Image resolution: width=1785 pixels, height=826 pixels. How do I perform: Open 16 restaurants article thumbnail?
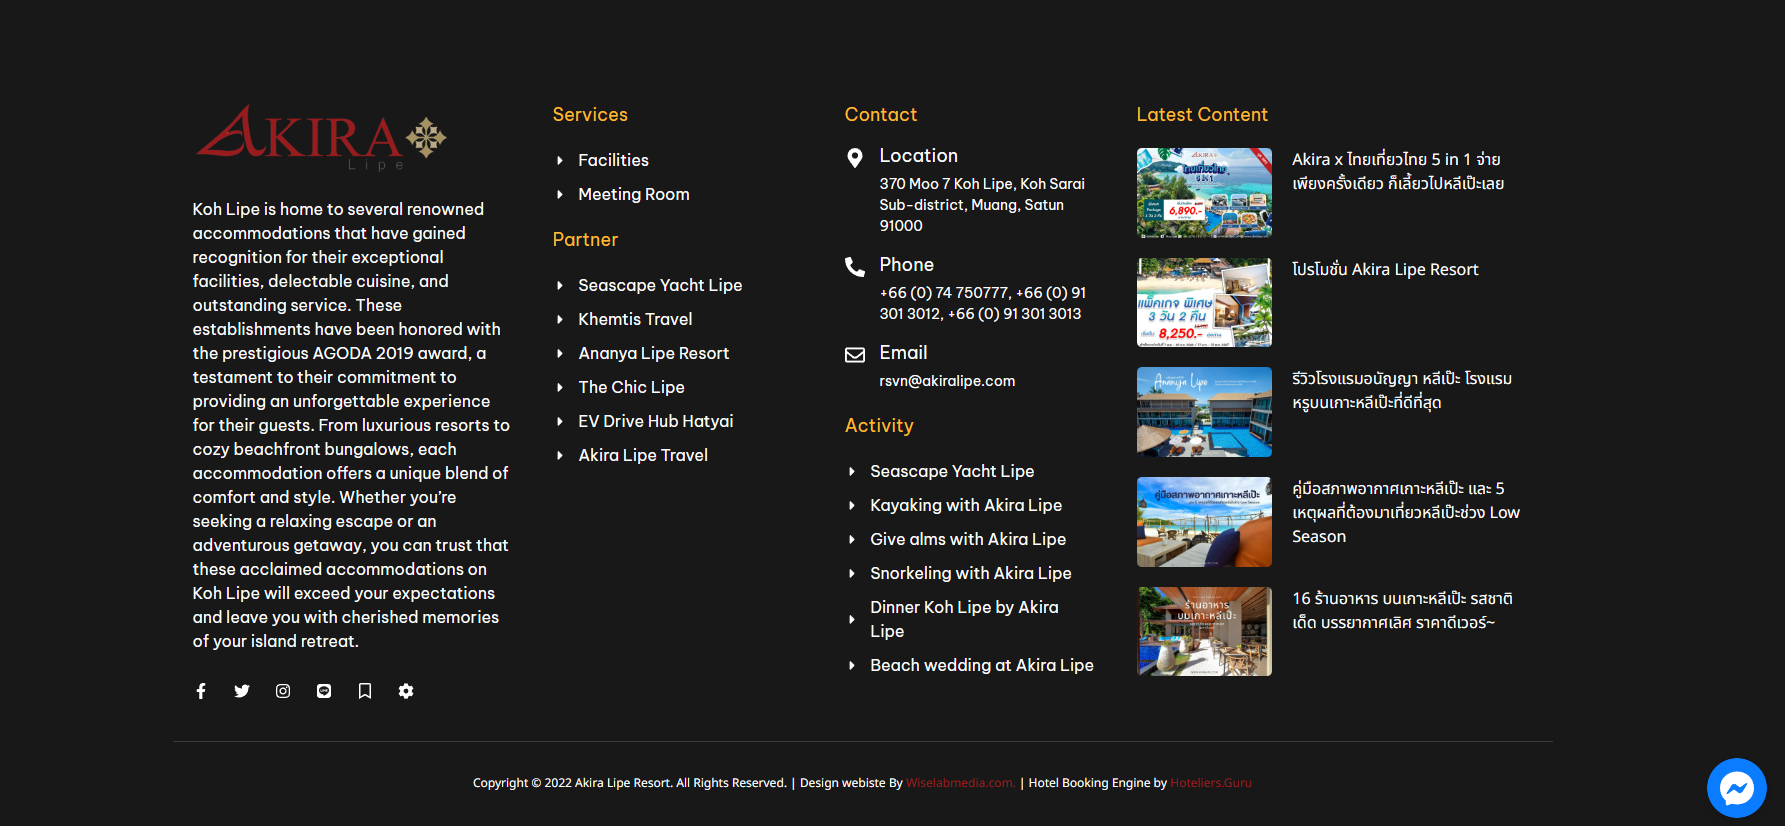1204,631
